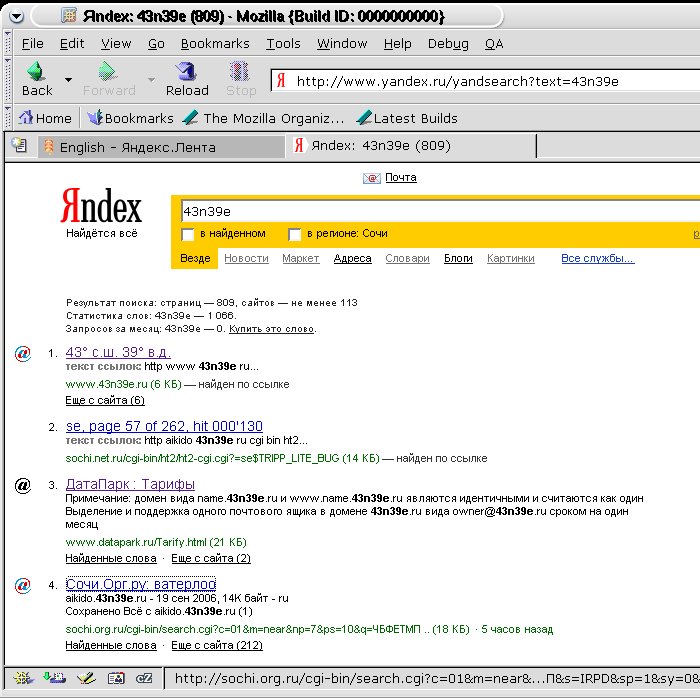This screenshot has height=698, width=700.
Task: Click the @ icon beside result 1
Action: point(23,353)
